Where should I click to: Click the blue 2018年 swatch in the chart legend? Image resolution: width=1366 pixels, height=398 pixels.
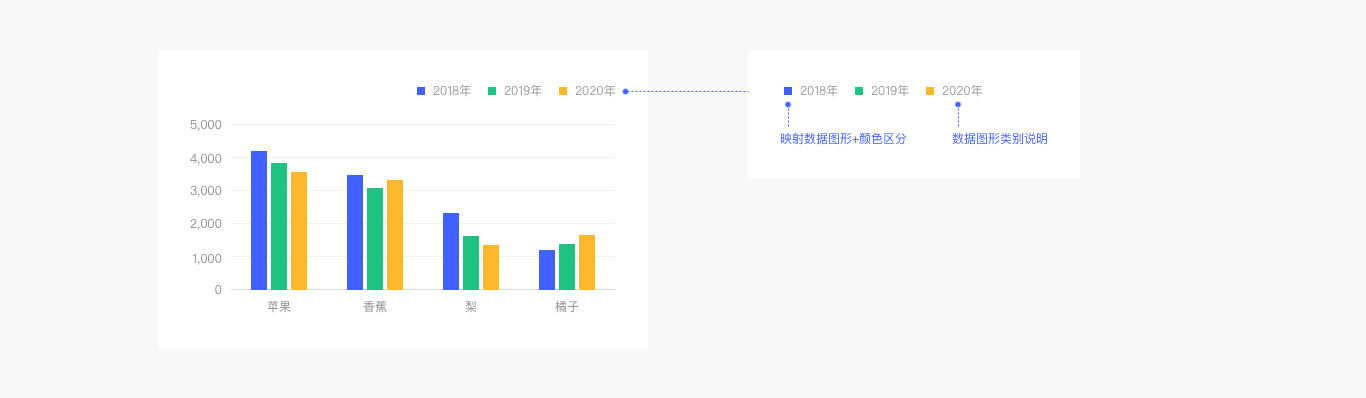click(x=421, y=91)
